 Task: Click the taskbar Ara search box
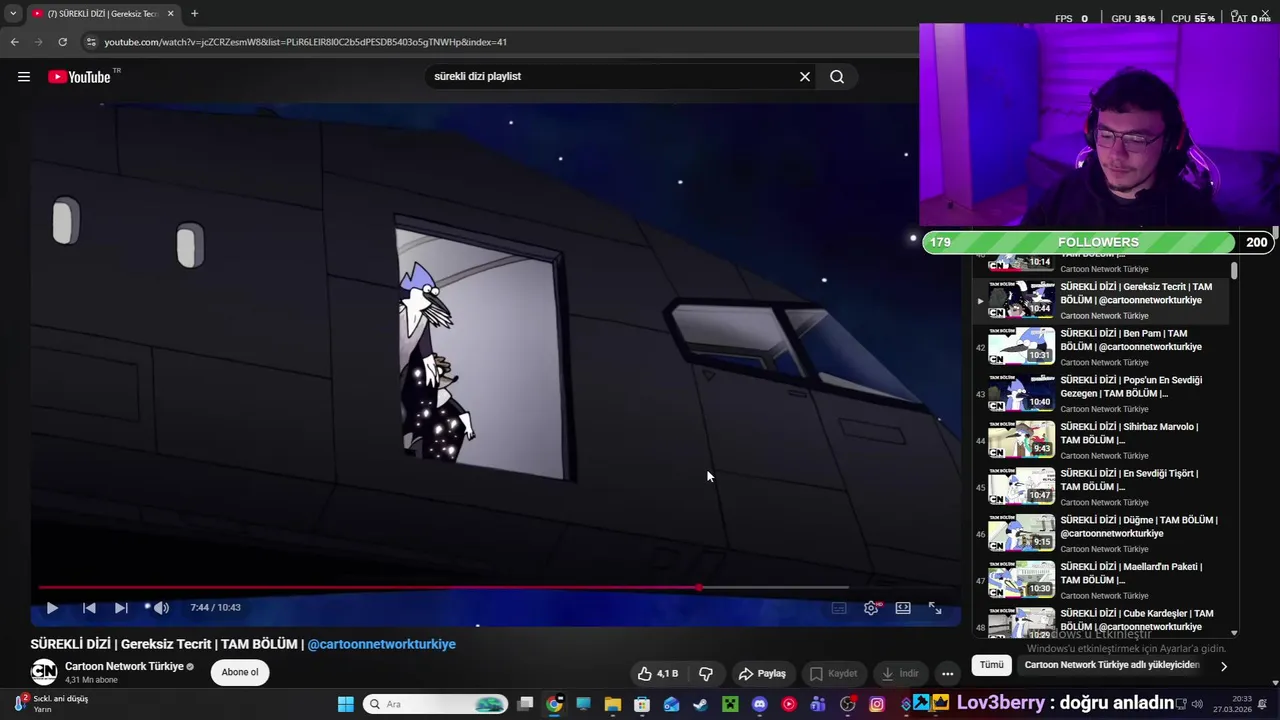435,704
